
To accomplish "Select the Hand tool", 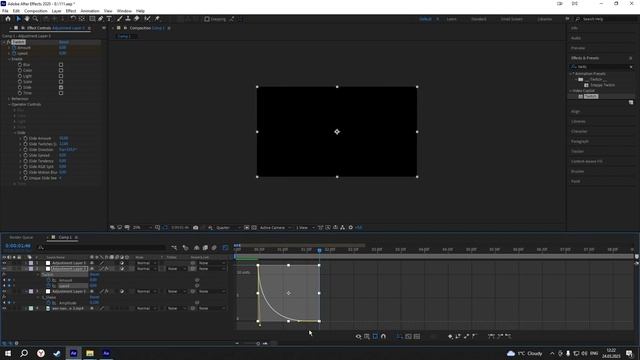I will 27,19.
